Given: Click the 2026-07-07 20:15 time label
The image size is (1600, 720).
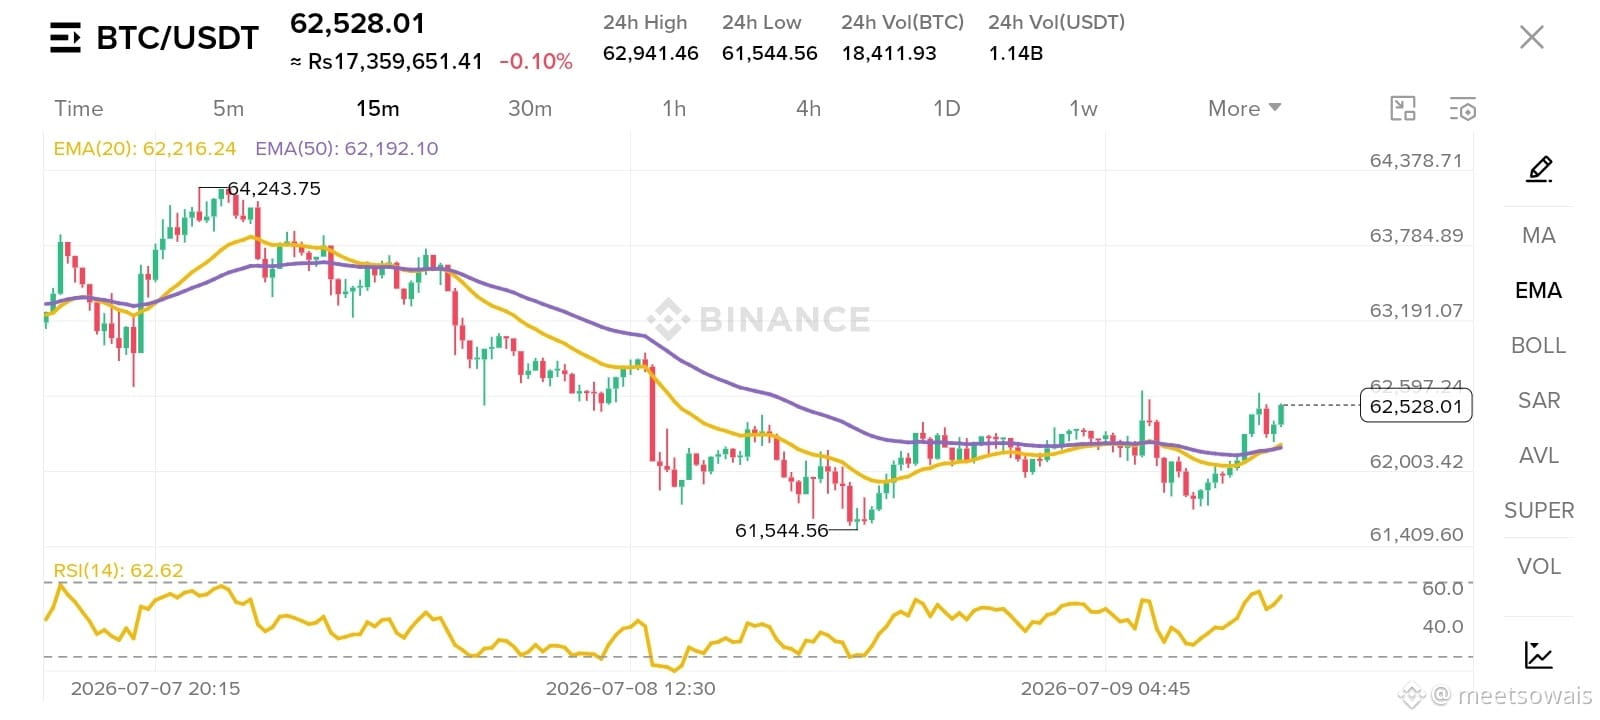Looking at the screenshot, I should coord(155,688).
